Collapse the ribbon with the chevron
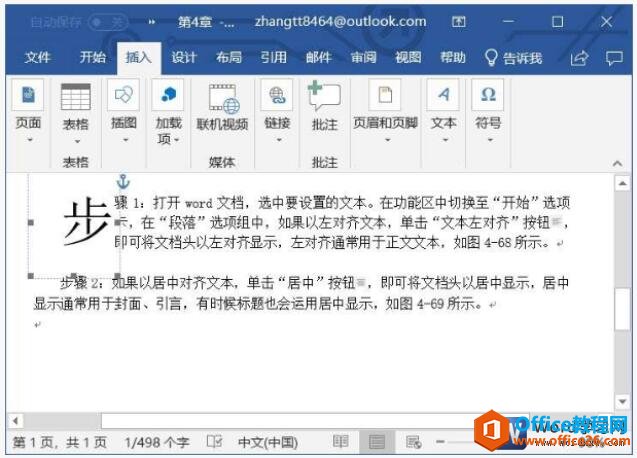This screenshot has height=458, width=637. (618, 163)
